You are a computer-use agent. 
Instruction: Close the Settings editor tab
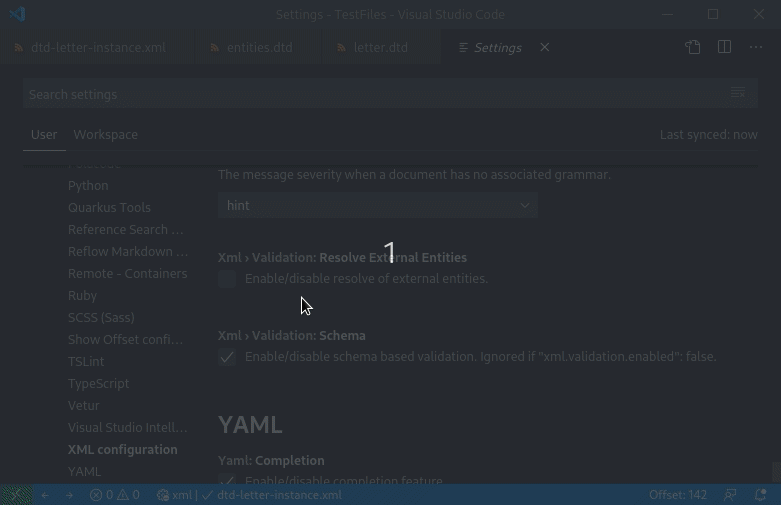[x=545, y=47]
